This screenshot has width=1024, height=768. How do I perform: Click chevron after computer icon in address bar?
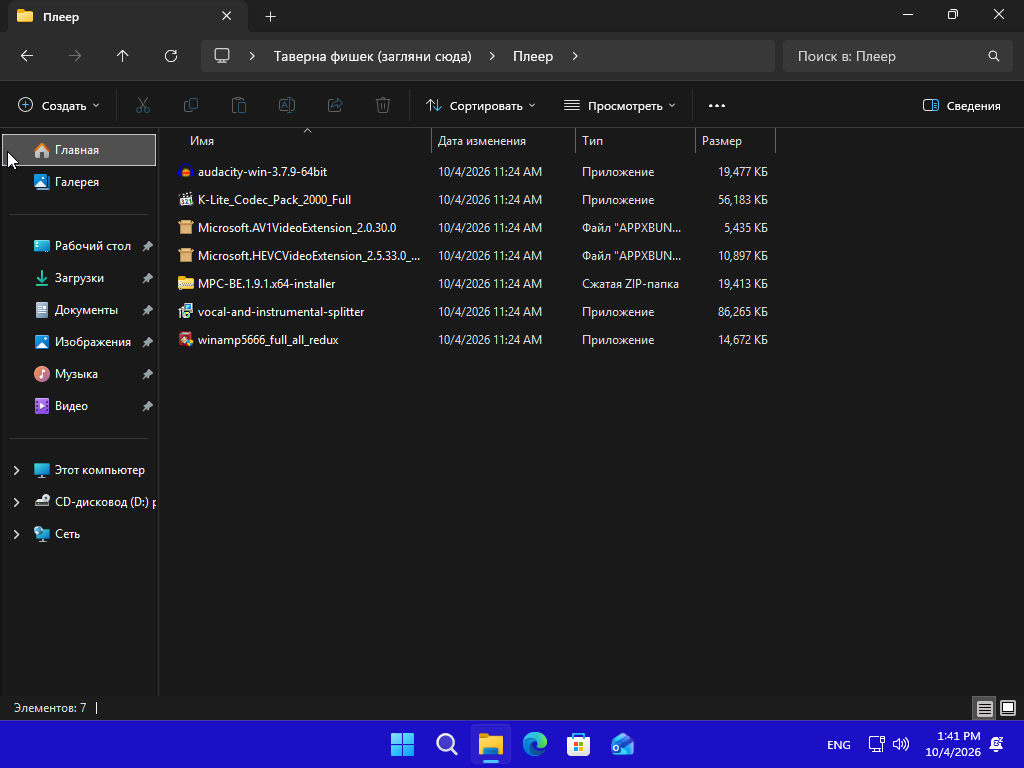click(252, 56)
